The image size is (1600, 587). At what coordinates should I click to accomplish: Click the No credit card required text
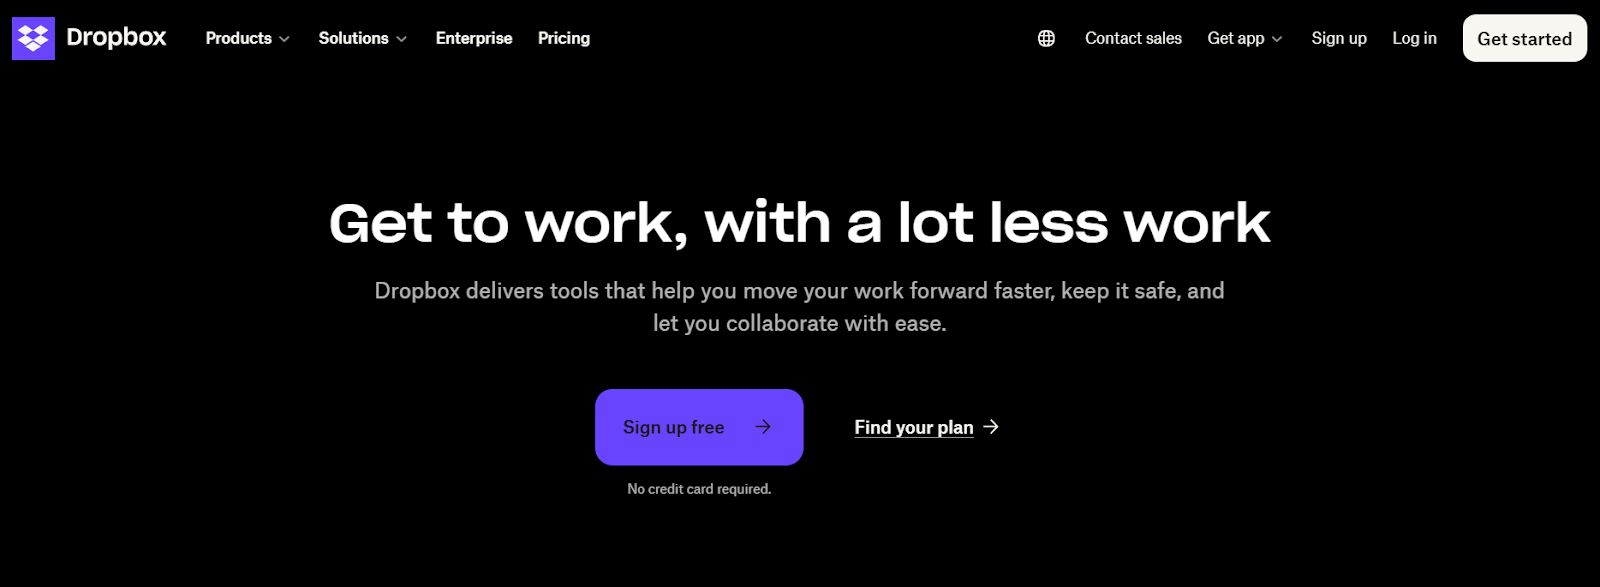699,489
